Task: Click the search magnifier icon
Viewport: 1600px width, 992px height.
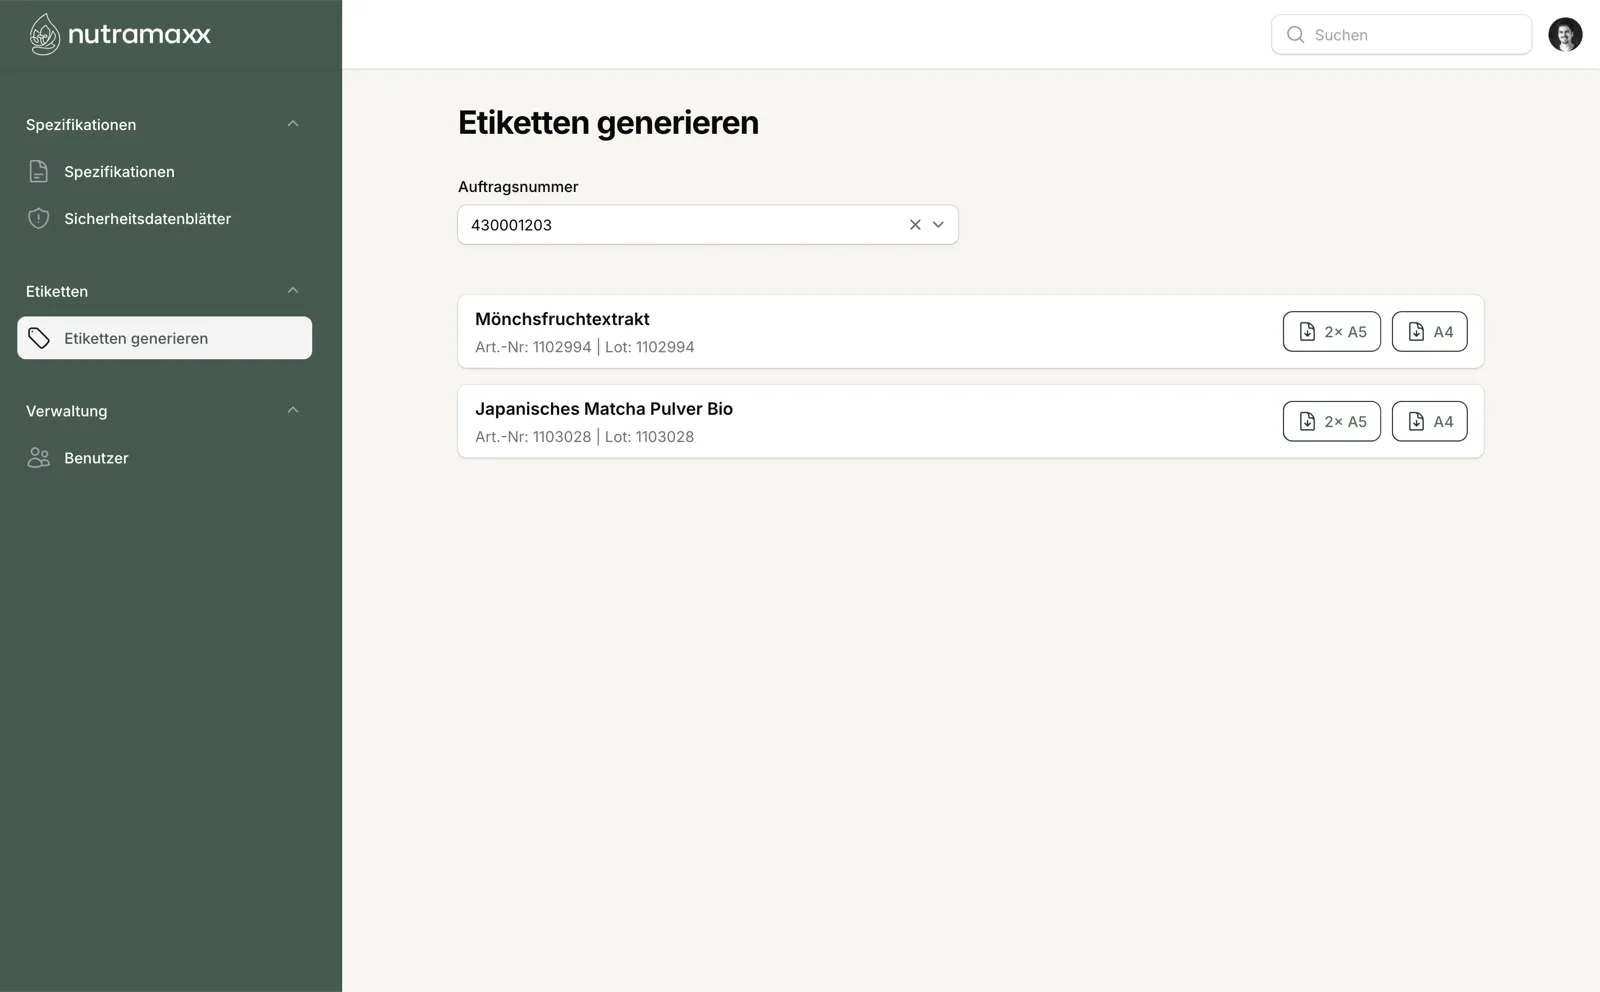Action: pos(1295,35)
